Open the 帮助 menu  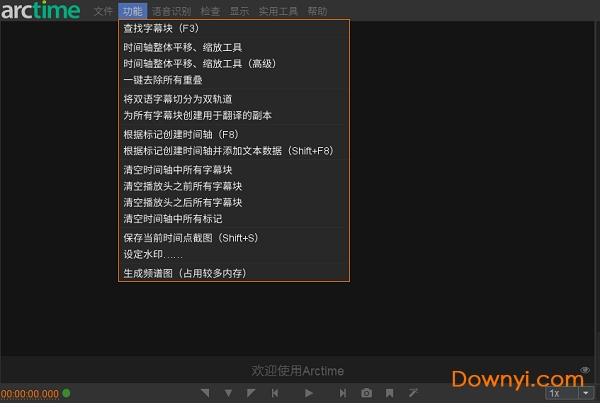(x=317, y=11)
